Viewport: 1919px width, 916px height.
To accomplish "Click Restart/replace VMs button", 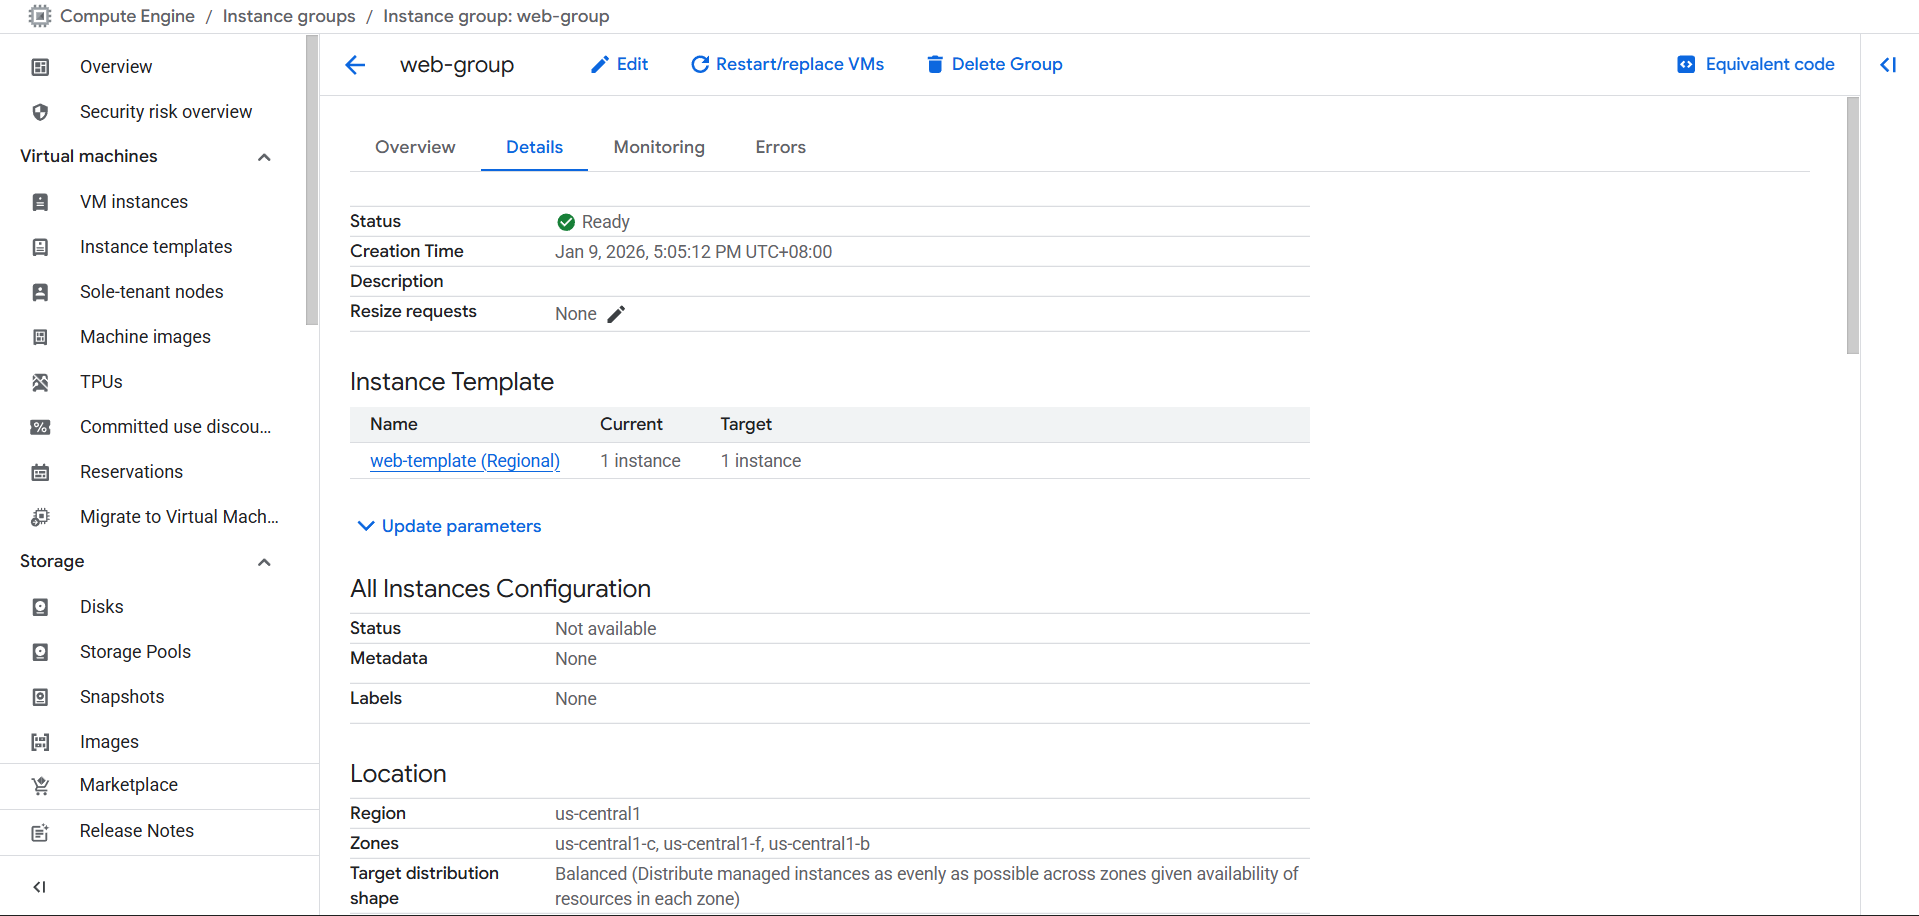I will (787, 64).
